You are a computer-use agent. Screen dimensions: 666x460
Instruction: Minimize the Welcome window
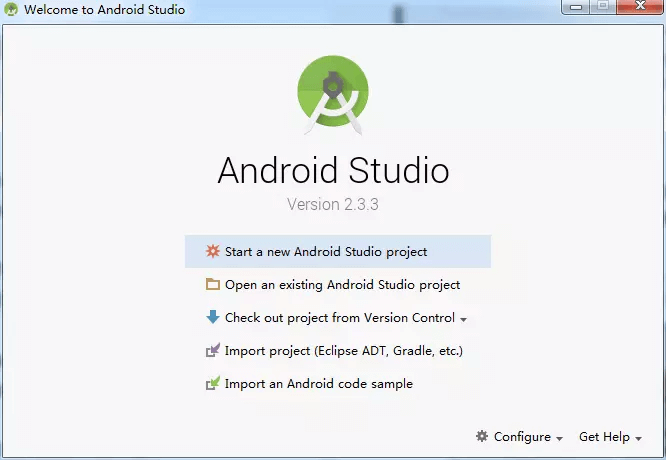[576, 7]
